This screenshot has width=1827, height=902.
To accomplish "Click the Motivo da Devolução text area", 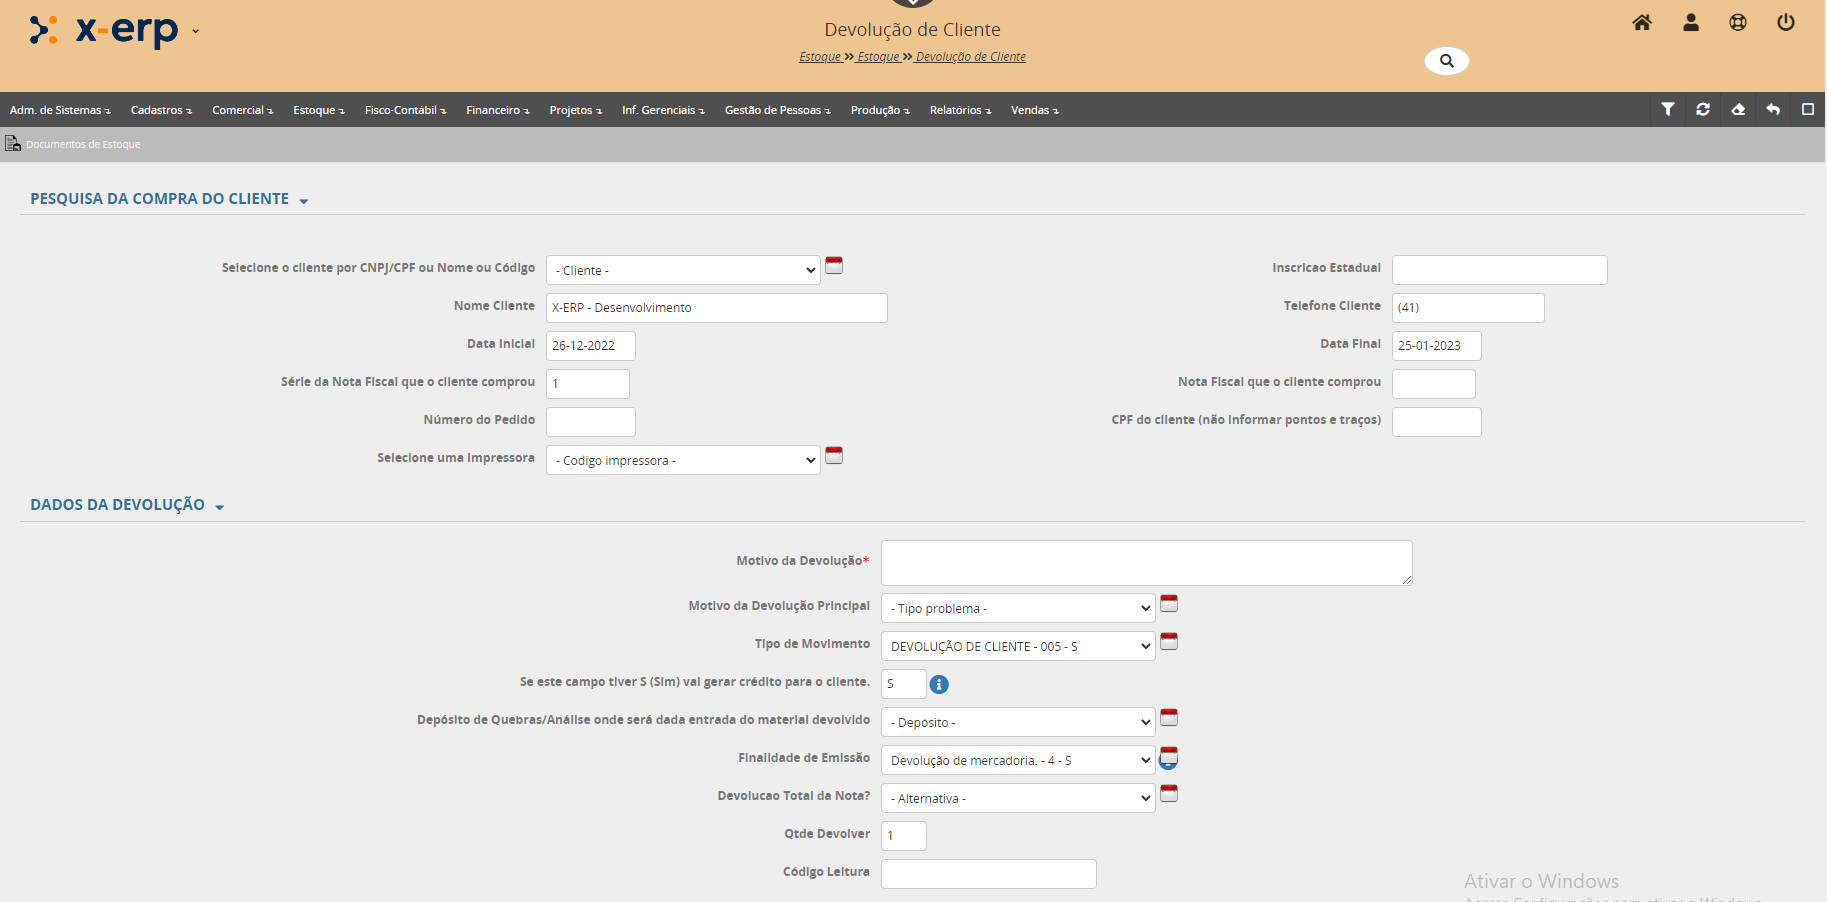I will click(1146, 563).
